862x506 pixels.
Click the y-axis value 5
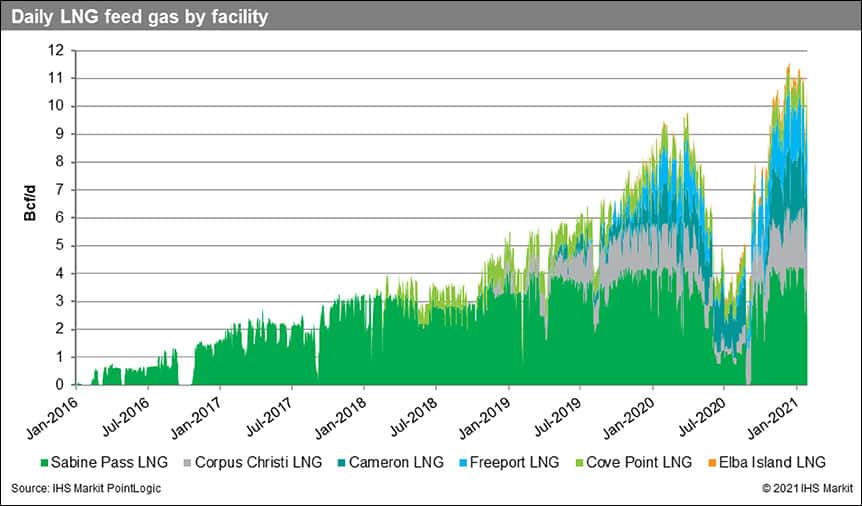click(61, 246)
